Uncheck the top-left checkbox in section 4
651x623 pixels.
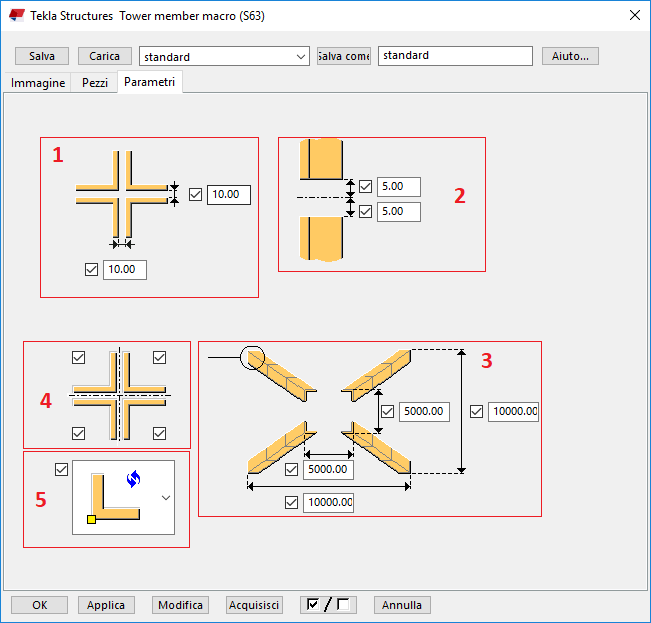[x=79, y=357]
